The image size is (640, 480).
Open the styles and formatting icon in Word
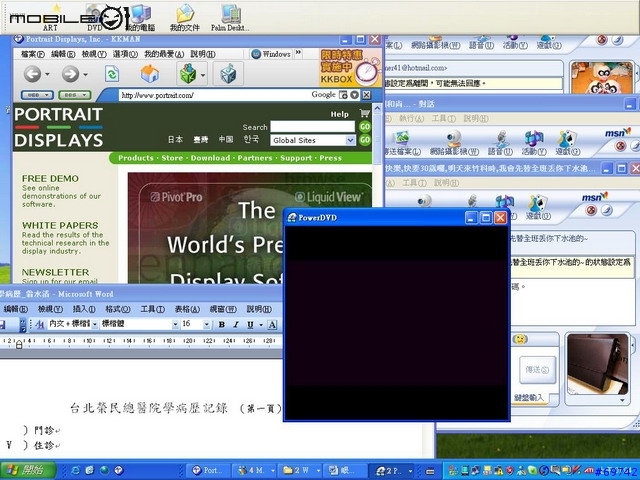tap(40, 324)
